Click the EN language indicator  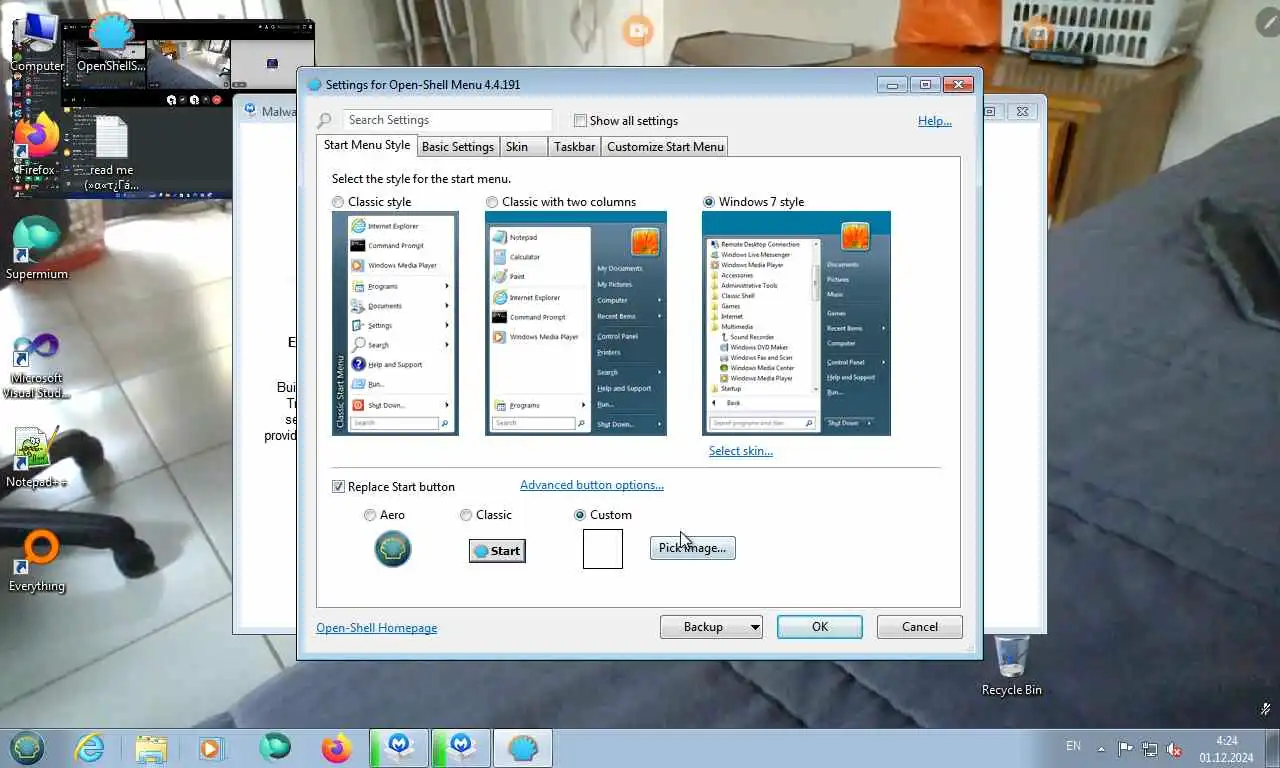click(1073, 746)
